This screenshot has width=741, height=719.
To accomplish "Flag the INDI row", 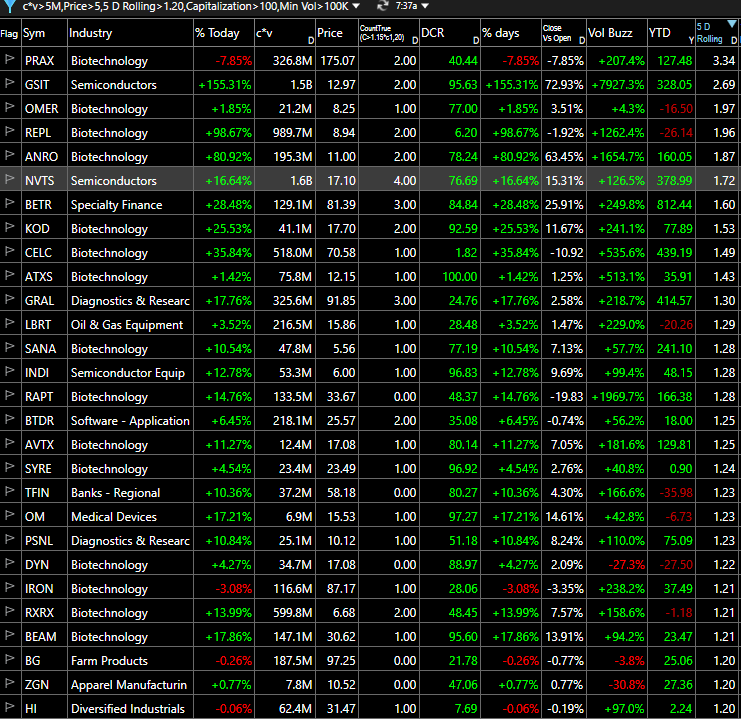I will click(9, 371).
